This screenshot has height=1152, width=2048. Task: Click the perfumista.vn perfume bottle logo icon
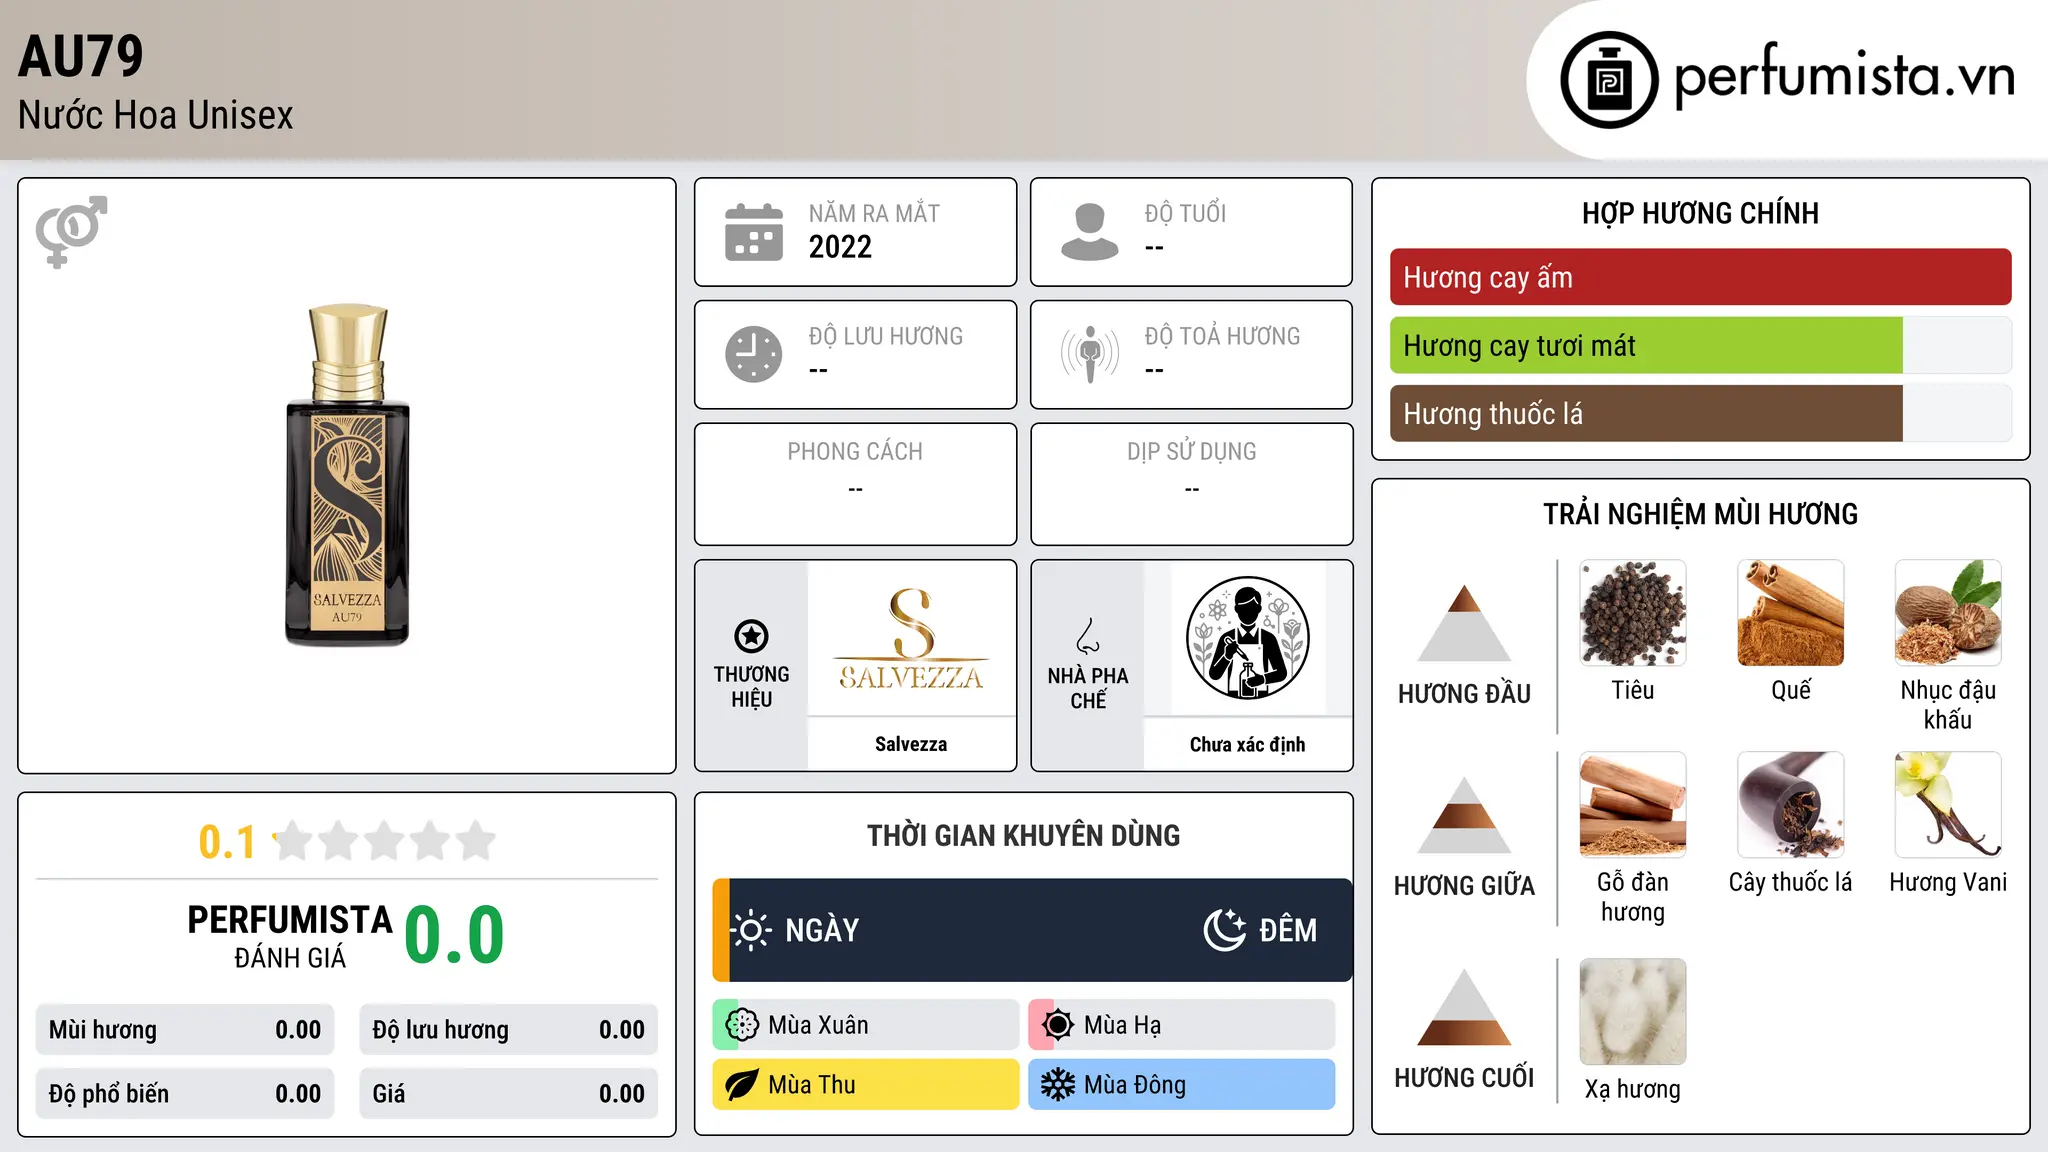click(1609, 80)
